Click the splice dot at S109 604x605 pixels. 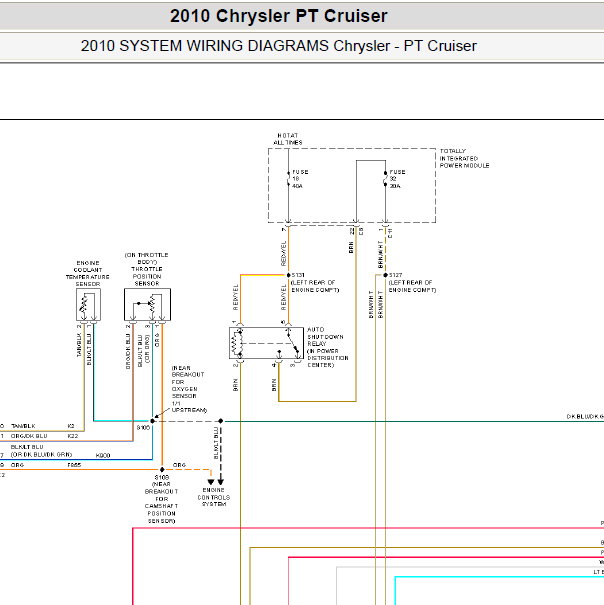[x=162, y=470]
